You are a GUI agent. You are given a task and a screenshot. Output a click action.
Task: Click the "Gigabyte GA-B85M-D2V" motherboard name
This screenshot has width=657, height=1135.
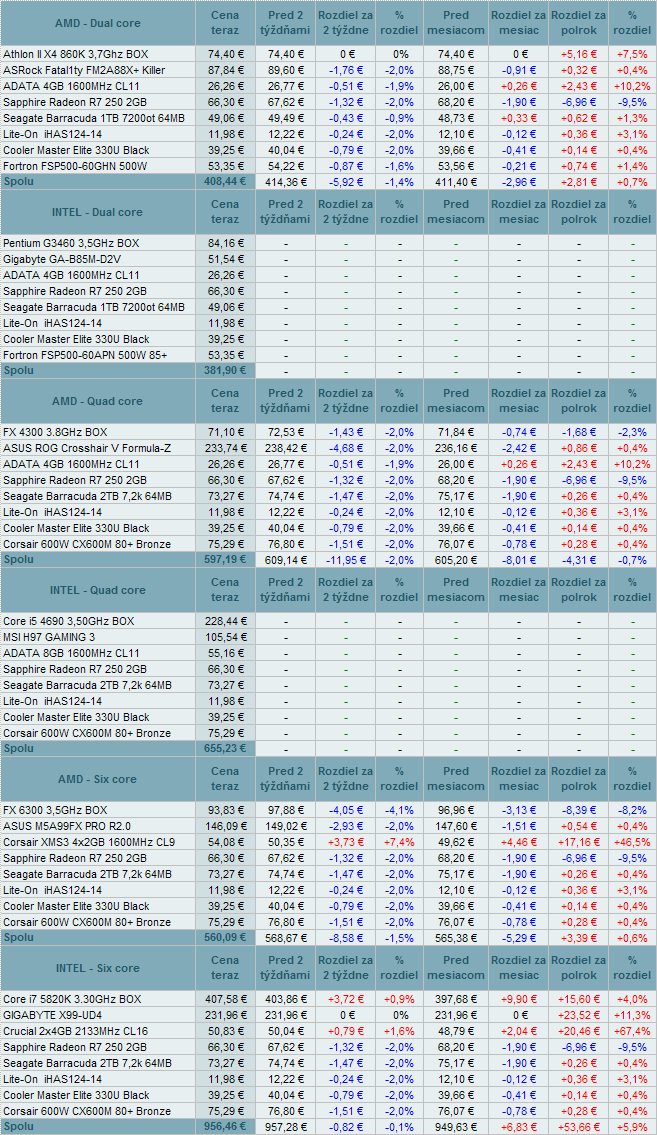tap(62, 259)
